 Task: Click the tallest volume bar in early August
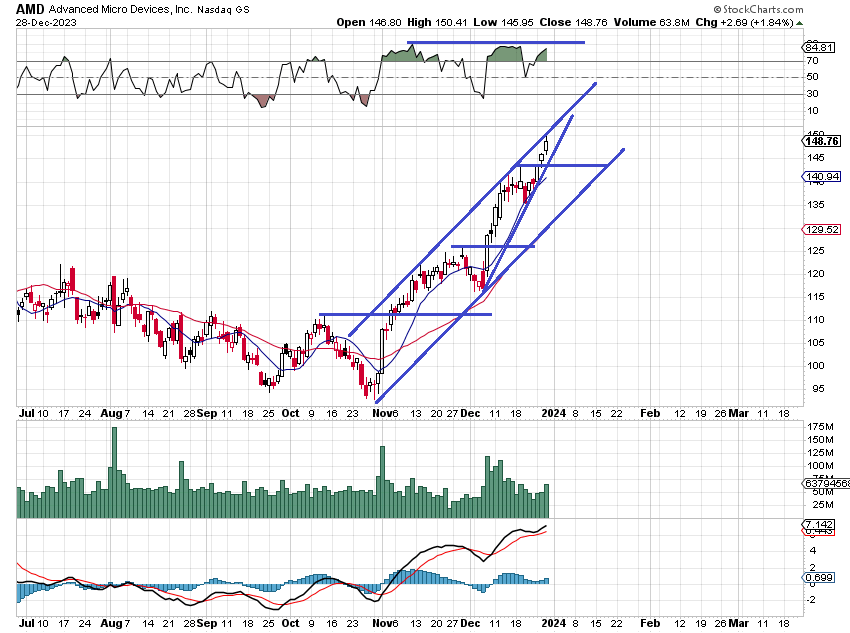click(114, 473)
